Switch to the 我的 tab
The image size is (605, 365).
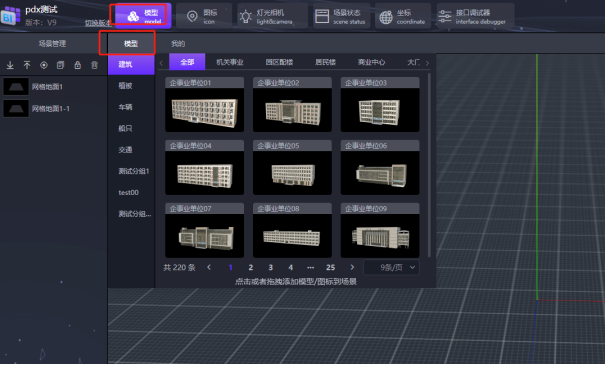click(x=178, y=44)
